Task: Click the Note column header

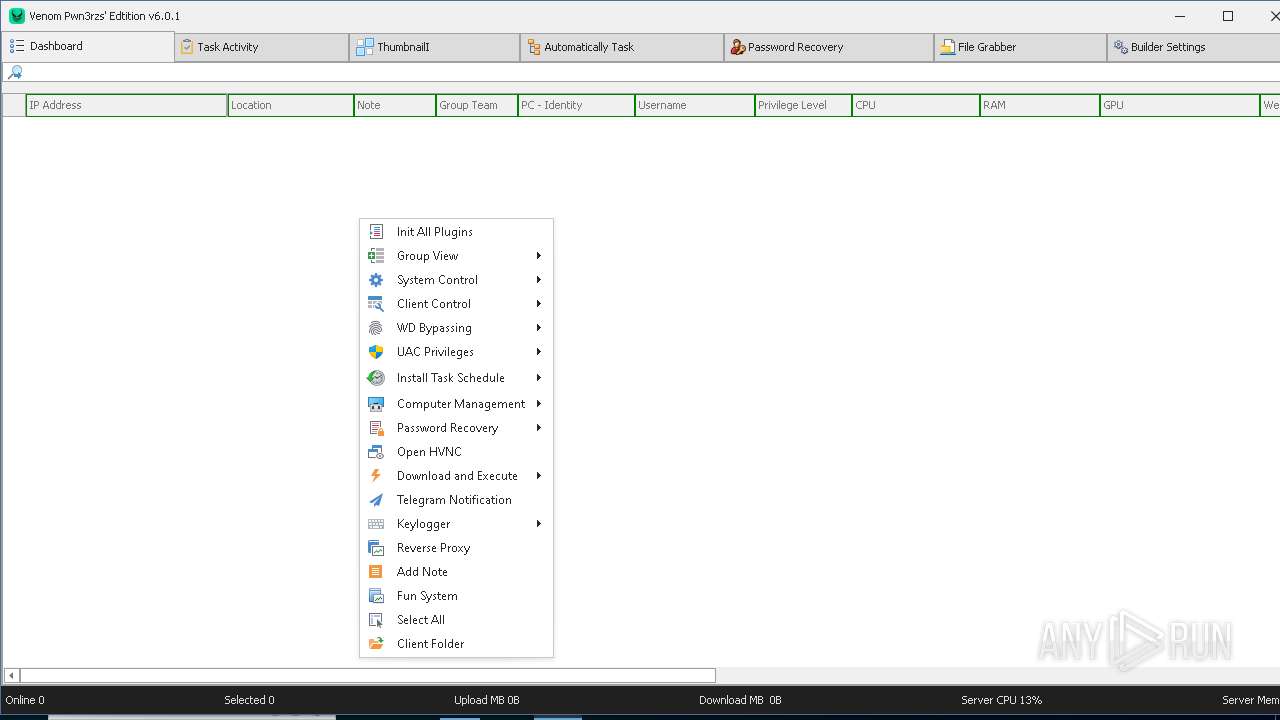Action: [x=394, y=105]
